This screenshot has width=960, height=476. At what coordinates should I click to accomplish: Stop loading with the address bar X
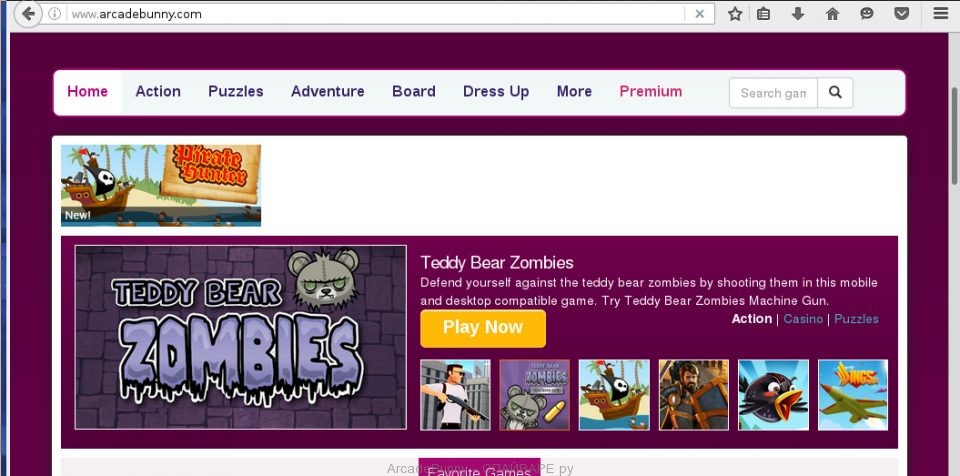pos(699,14)
